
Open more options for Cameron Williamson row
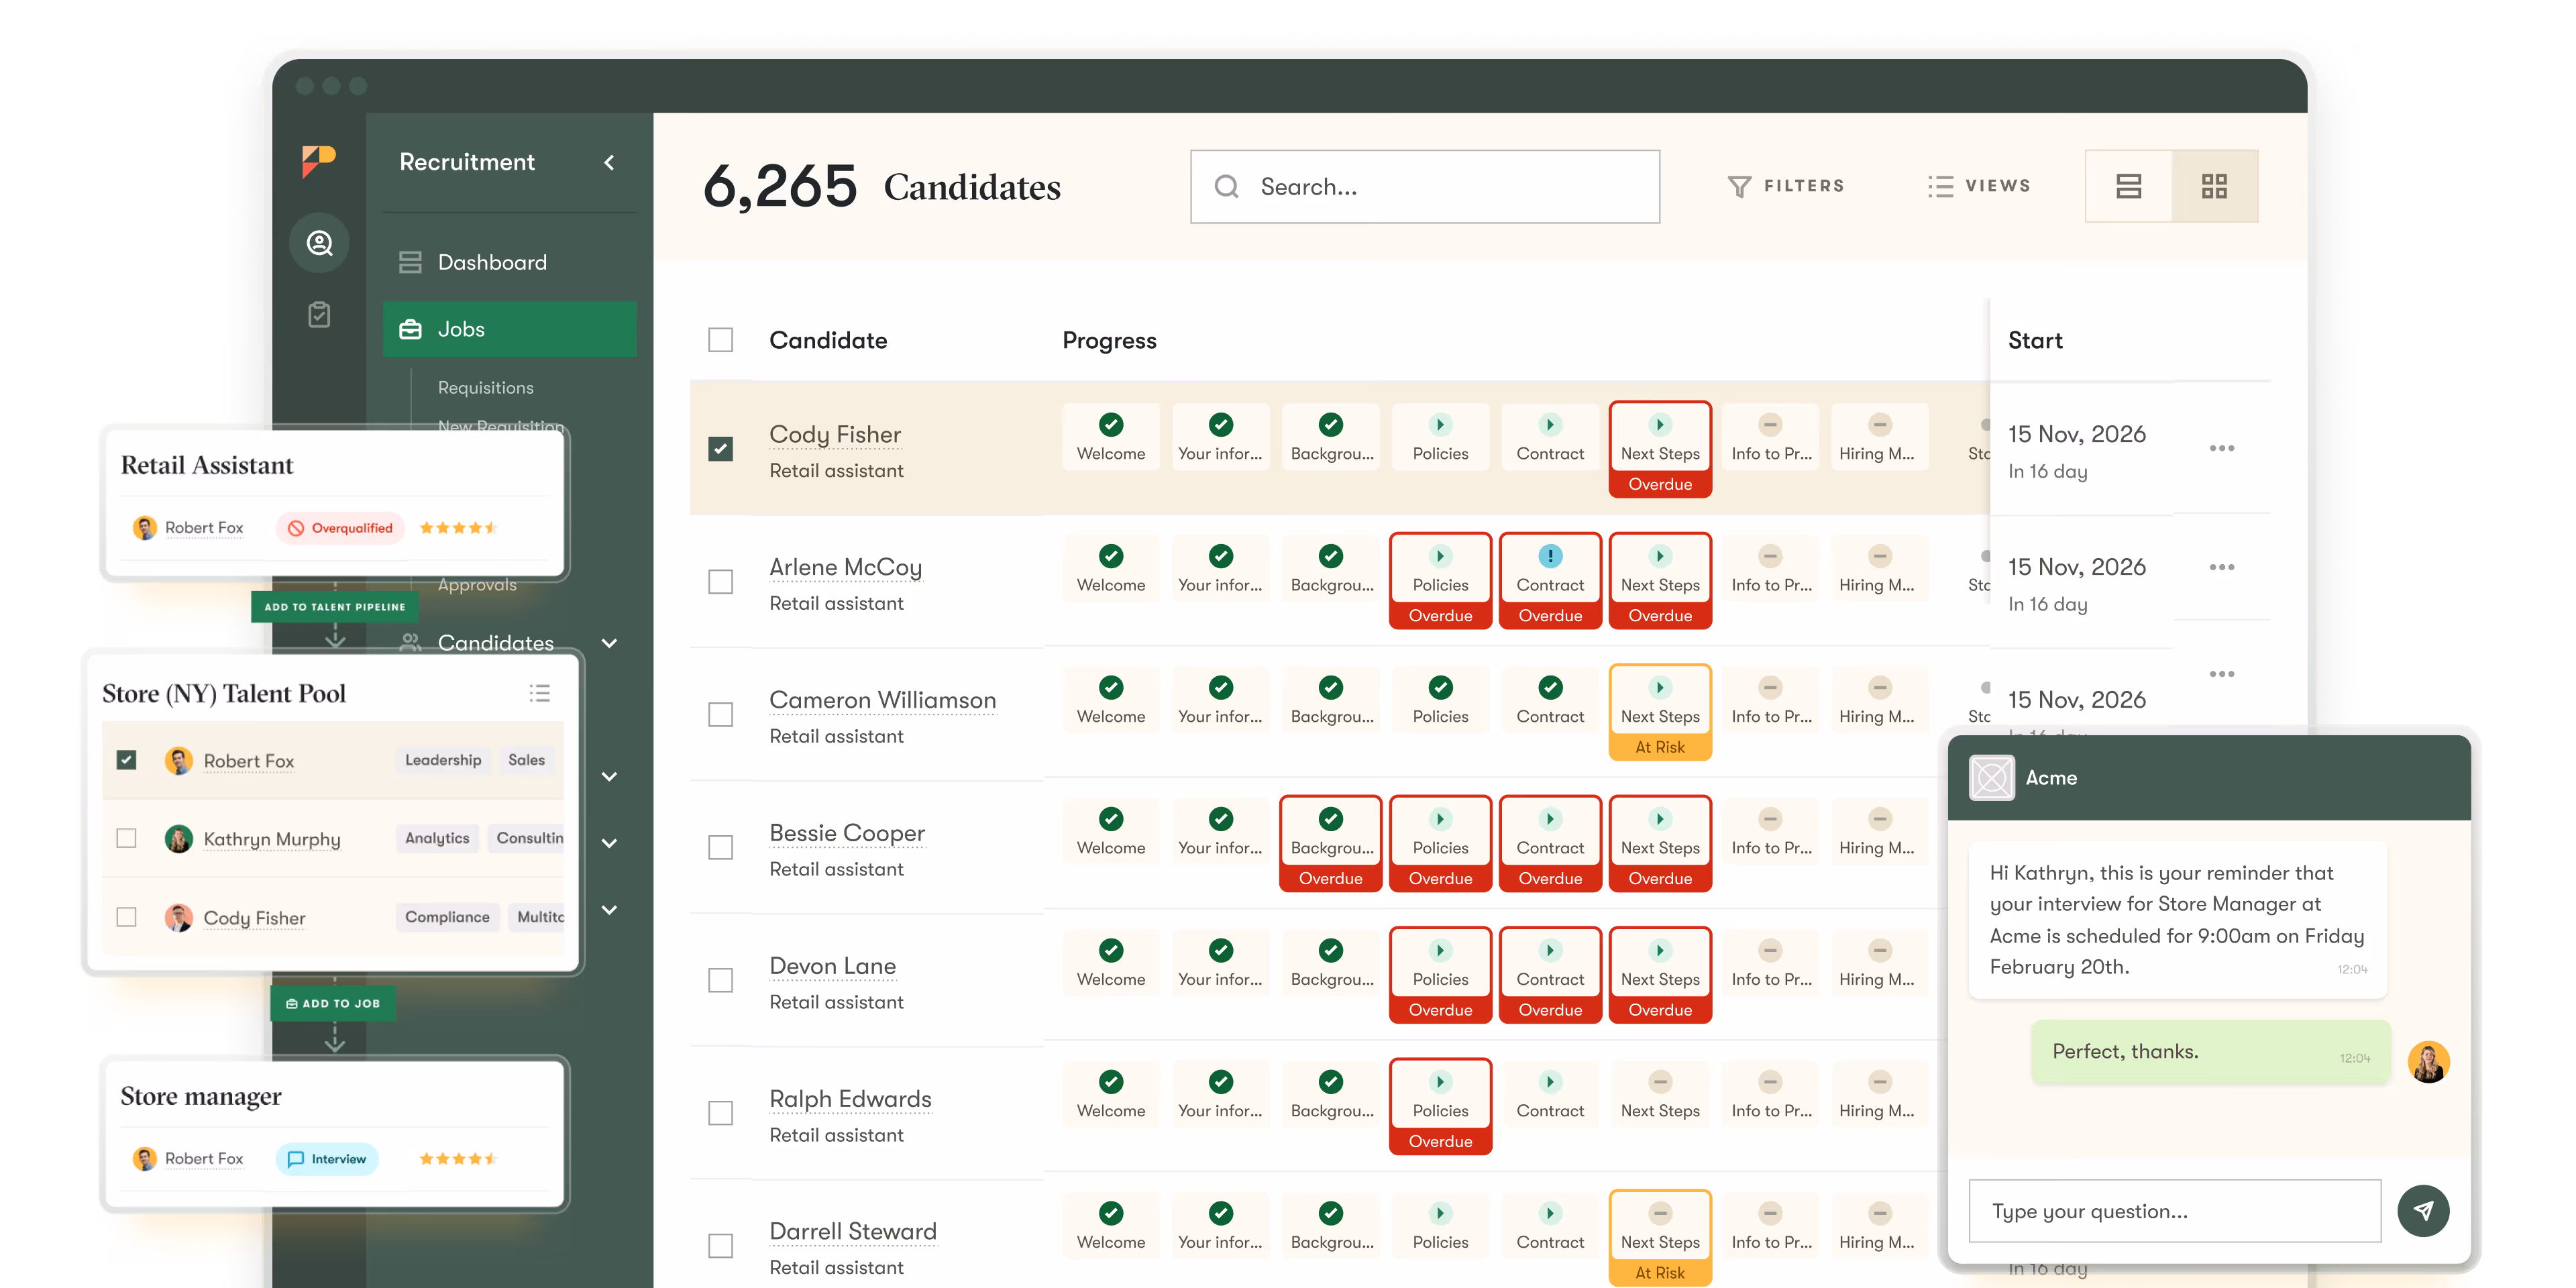(x=2222, y=674)
